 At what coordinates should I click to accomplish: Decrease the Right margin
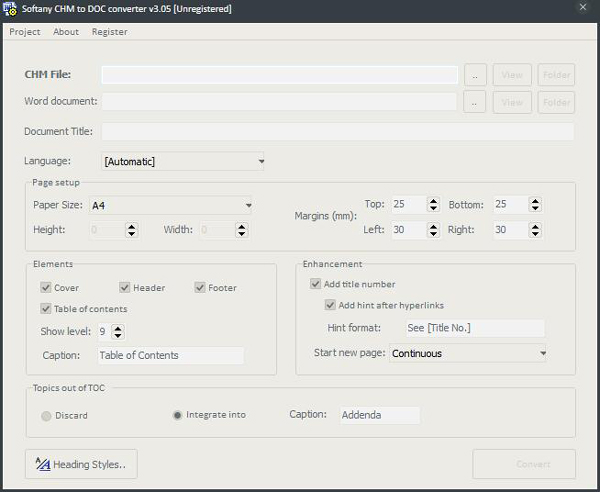pos(535,234)
